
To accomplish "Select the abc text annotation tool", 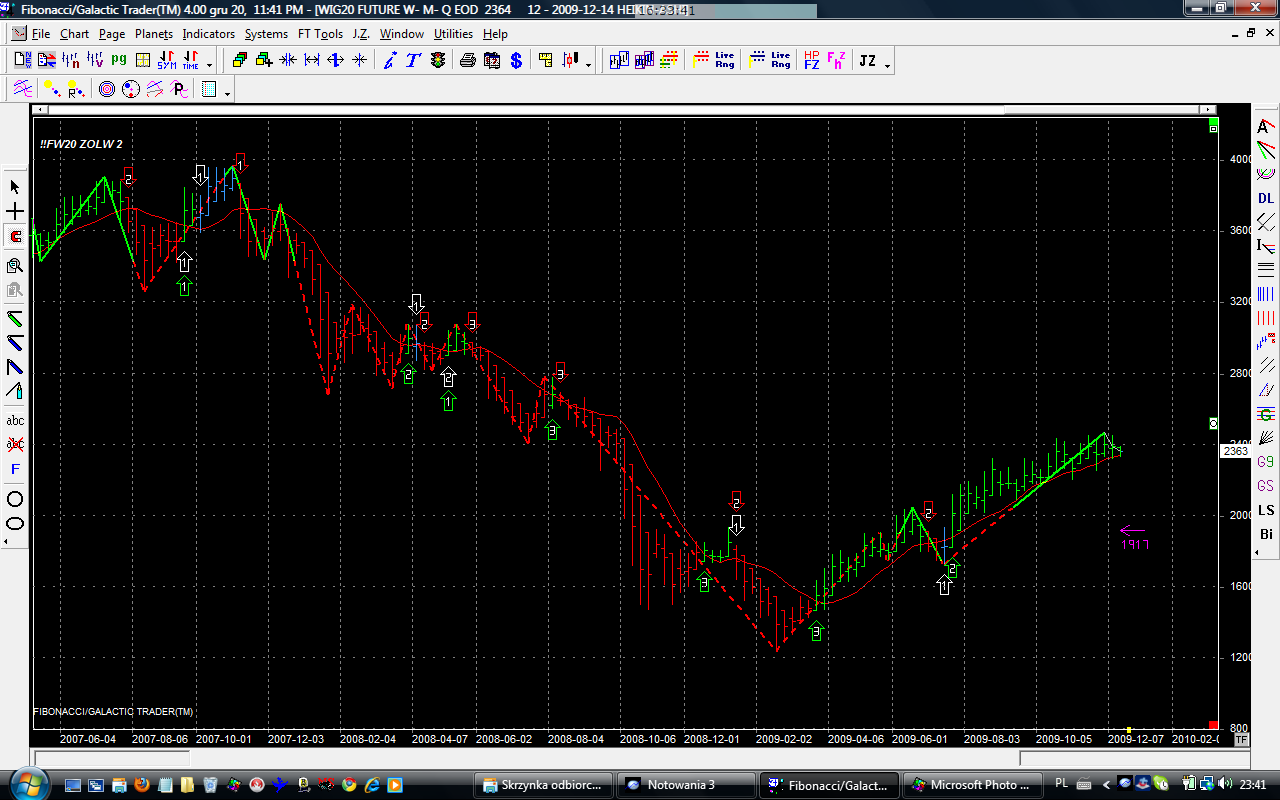I will [x=15, y=421].
